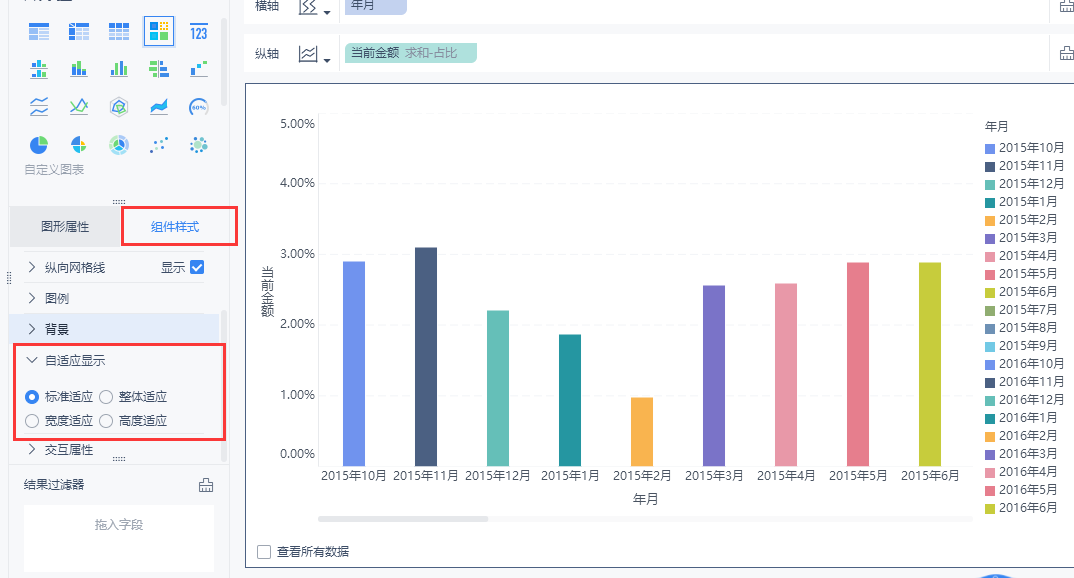Select the radar chart type icon
Image resolution: width=1074 pixels, height=578 pixels.
(x=119, y=107)
